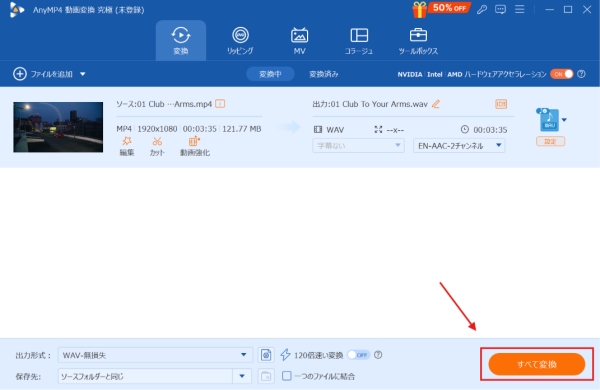
Task: Click the rename output pencil icon
Action: [436, 104]
